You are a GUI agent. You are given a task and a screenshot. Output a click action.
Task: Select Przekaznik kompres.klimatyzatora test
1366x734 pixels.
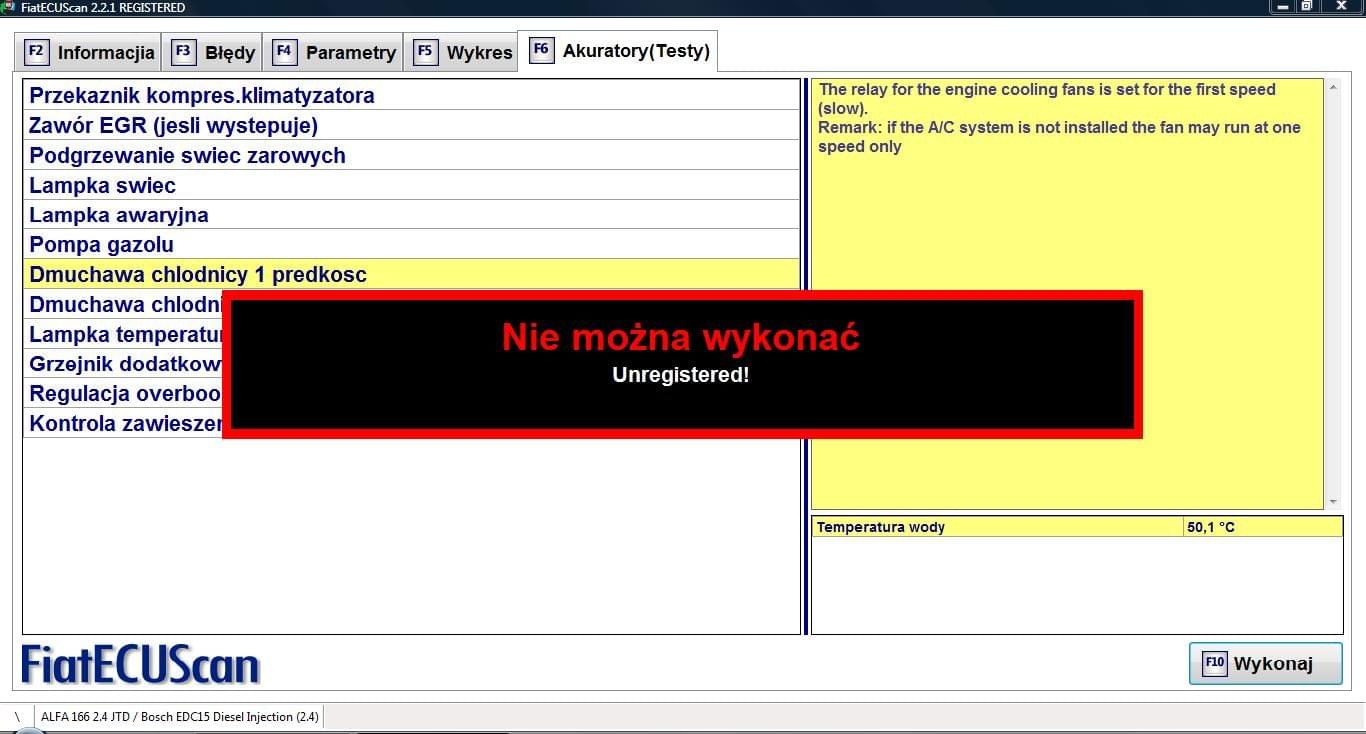[411, 96]
